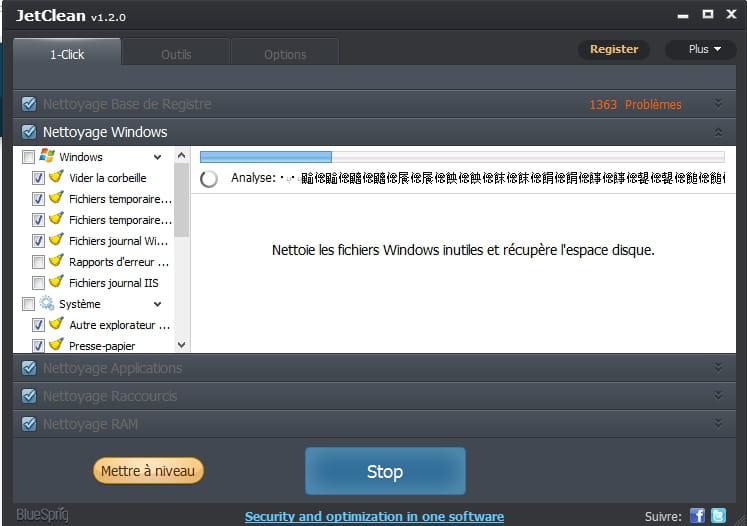Check Rapports d'erreur option
This screenshot has width=747, height=526.
click(38, 262)
